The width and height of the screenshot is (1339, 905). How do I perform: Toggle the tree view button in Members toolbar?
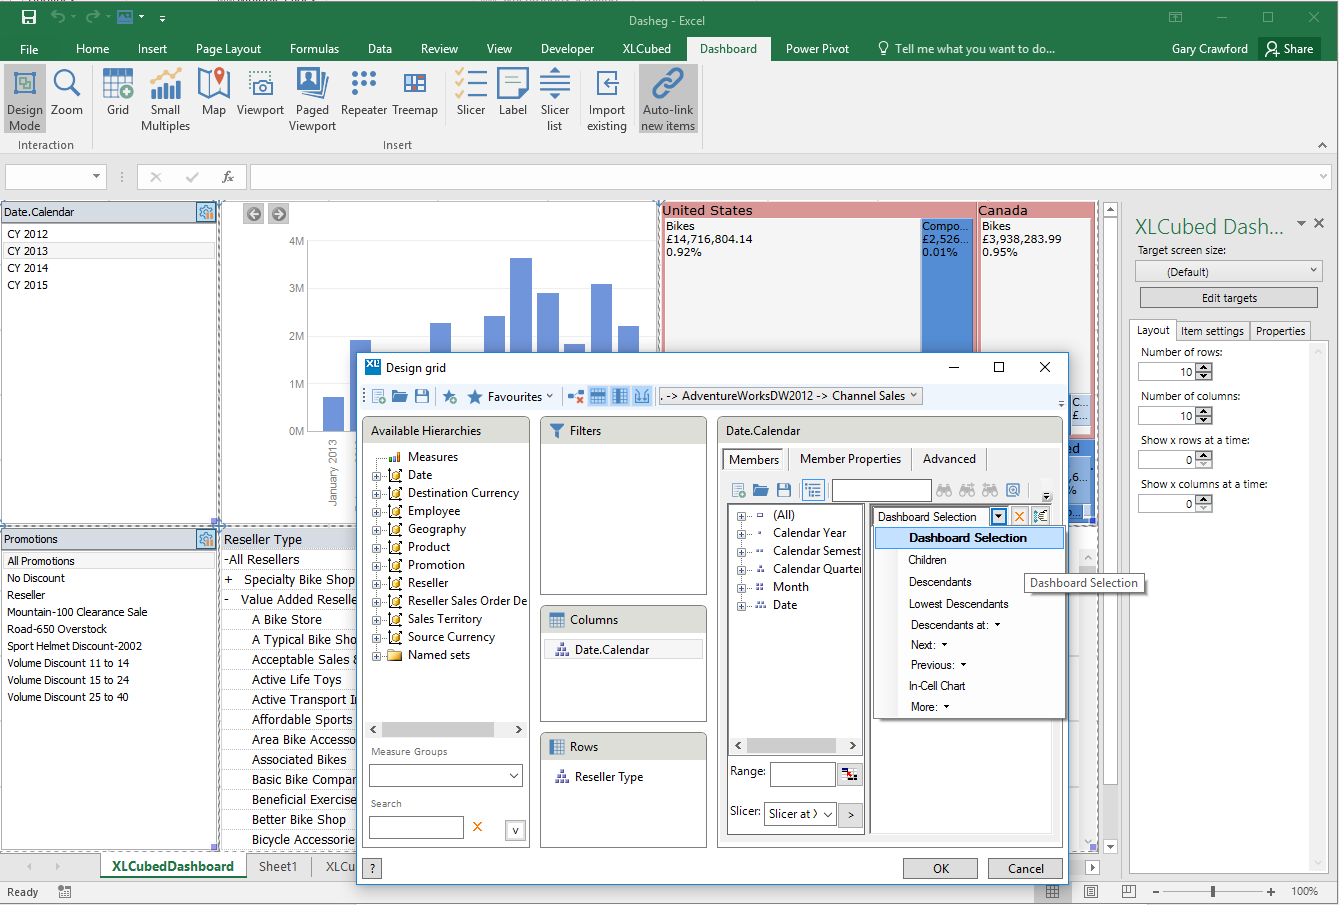[x=812, y=490]
